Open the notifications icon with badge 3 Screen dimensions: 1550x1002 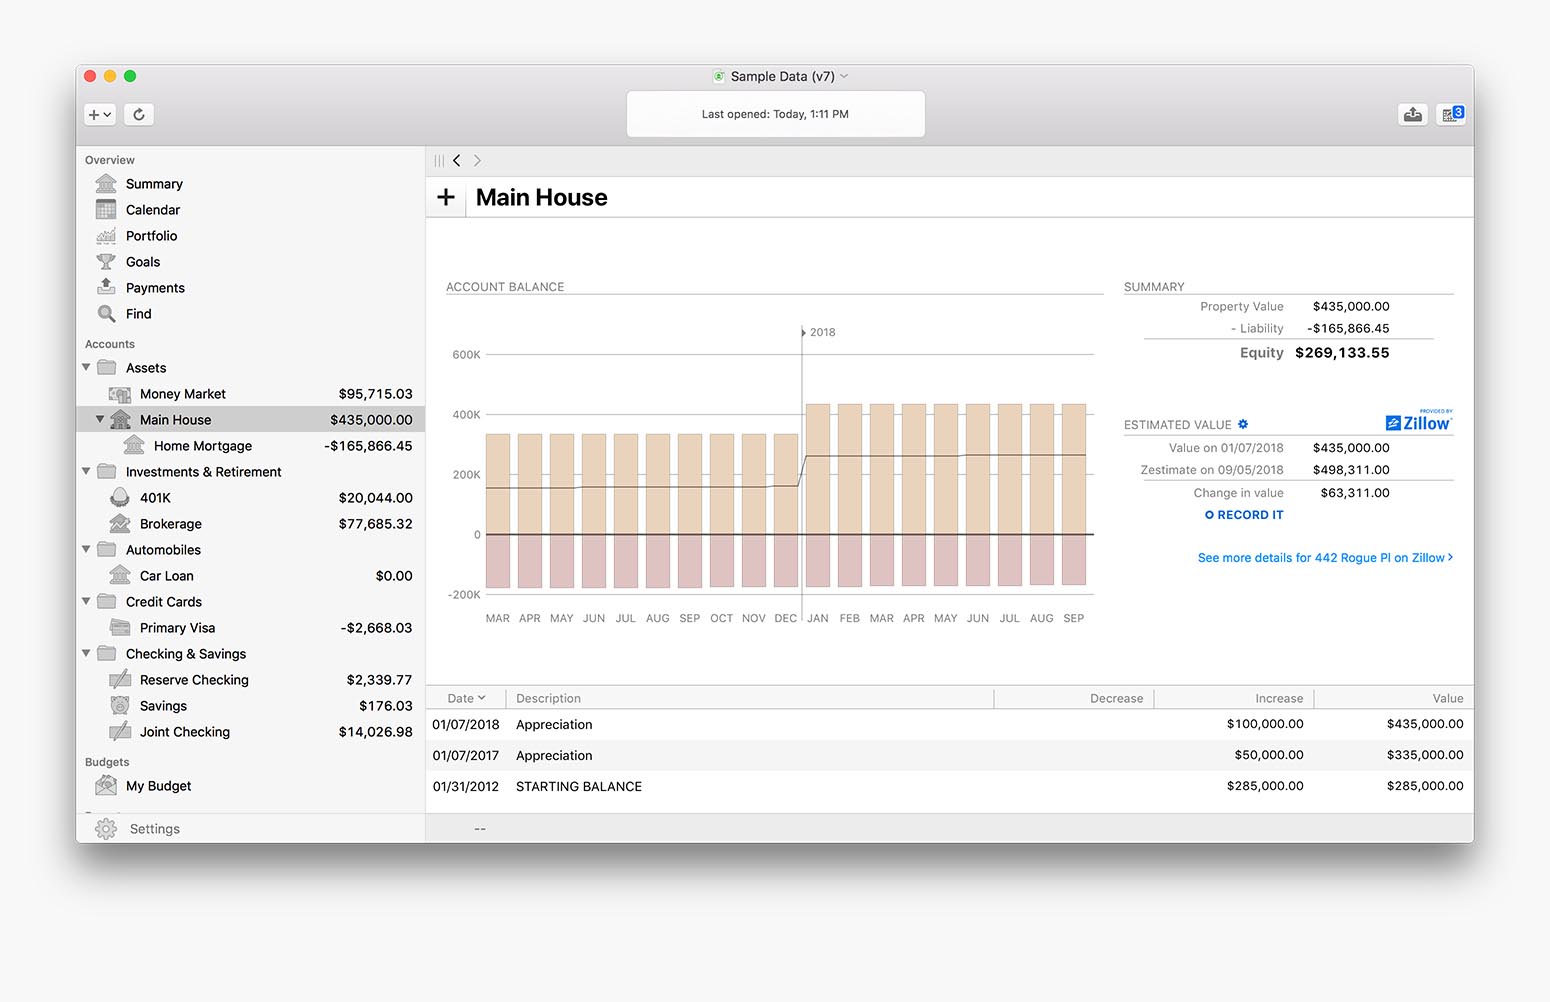[x=1452, y=114]
